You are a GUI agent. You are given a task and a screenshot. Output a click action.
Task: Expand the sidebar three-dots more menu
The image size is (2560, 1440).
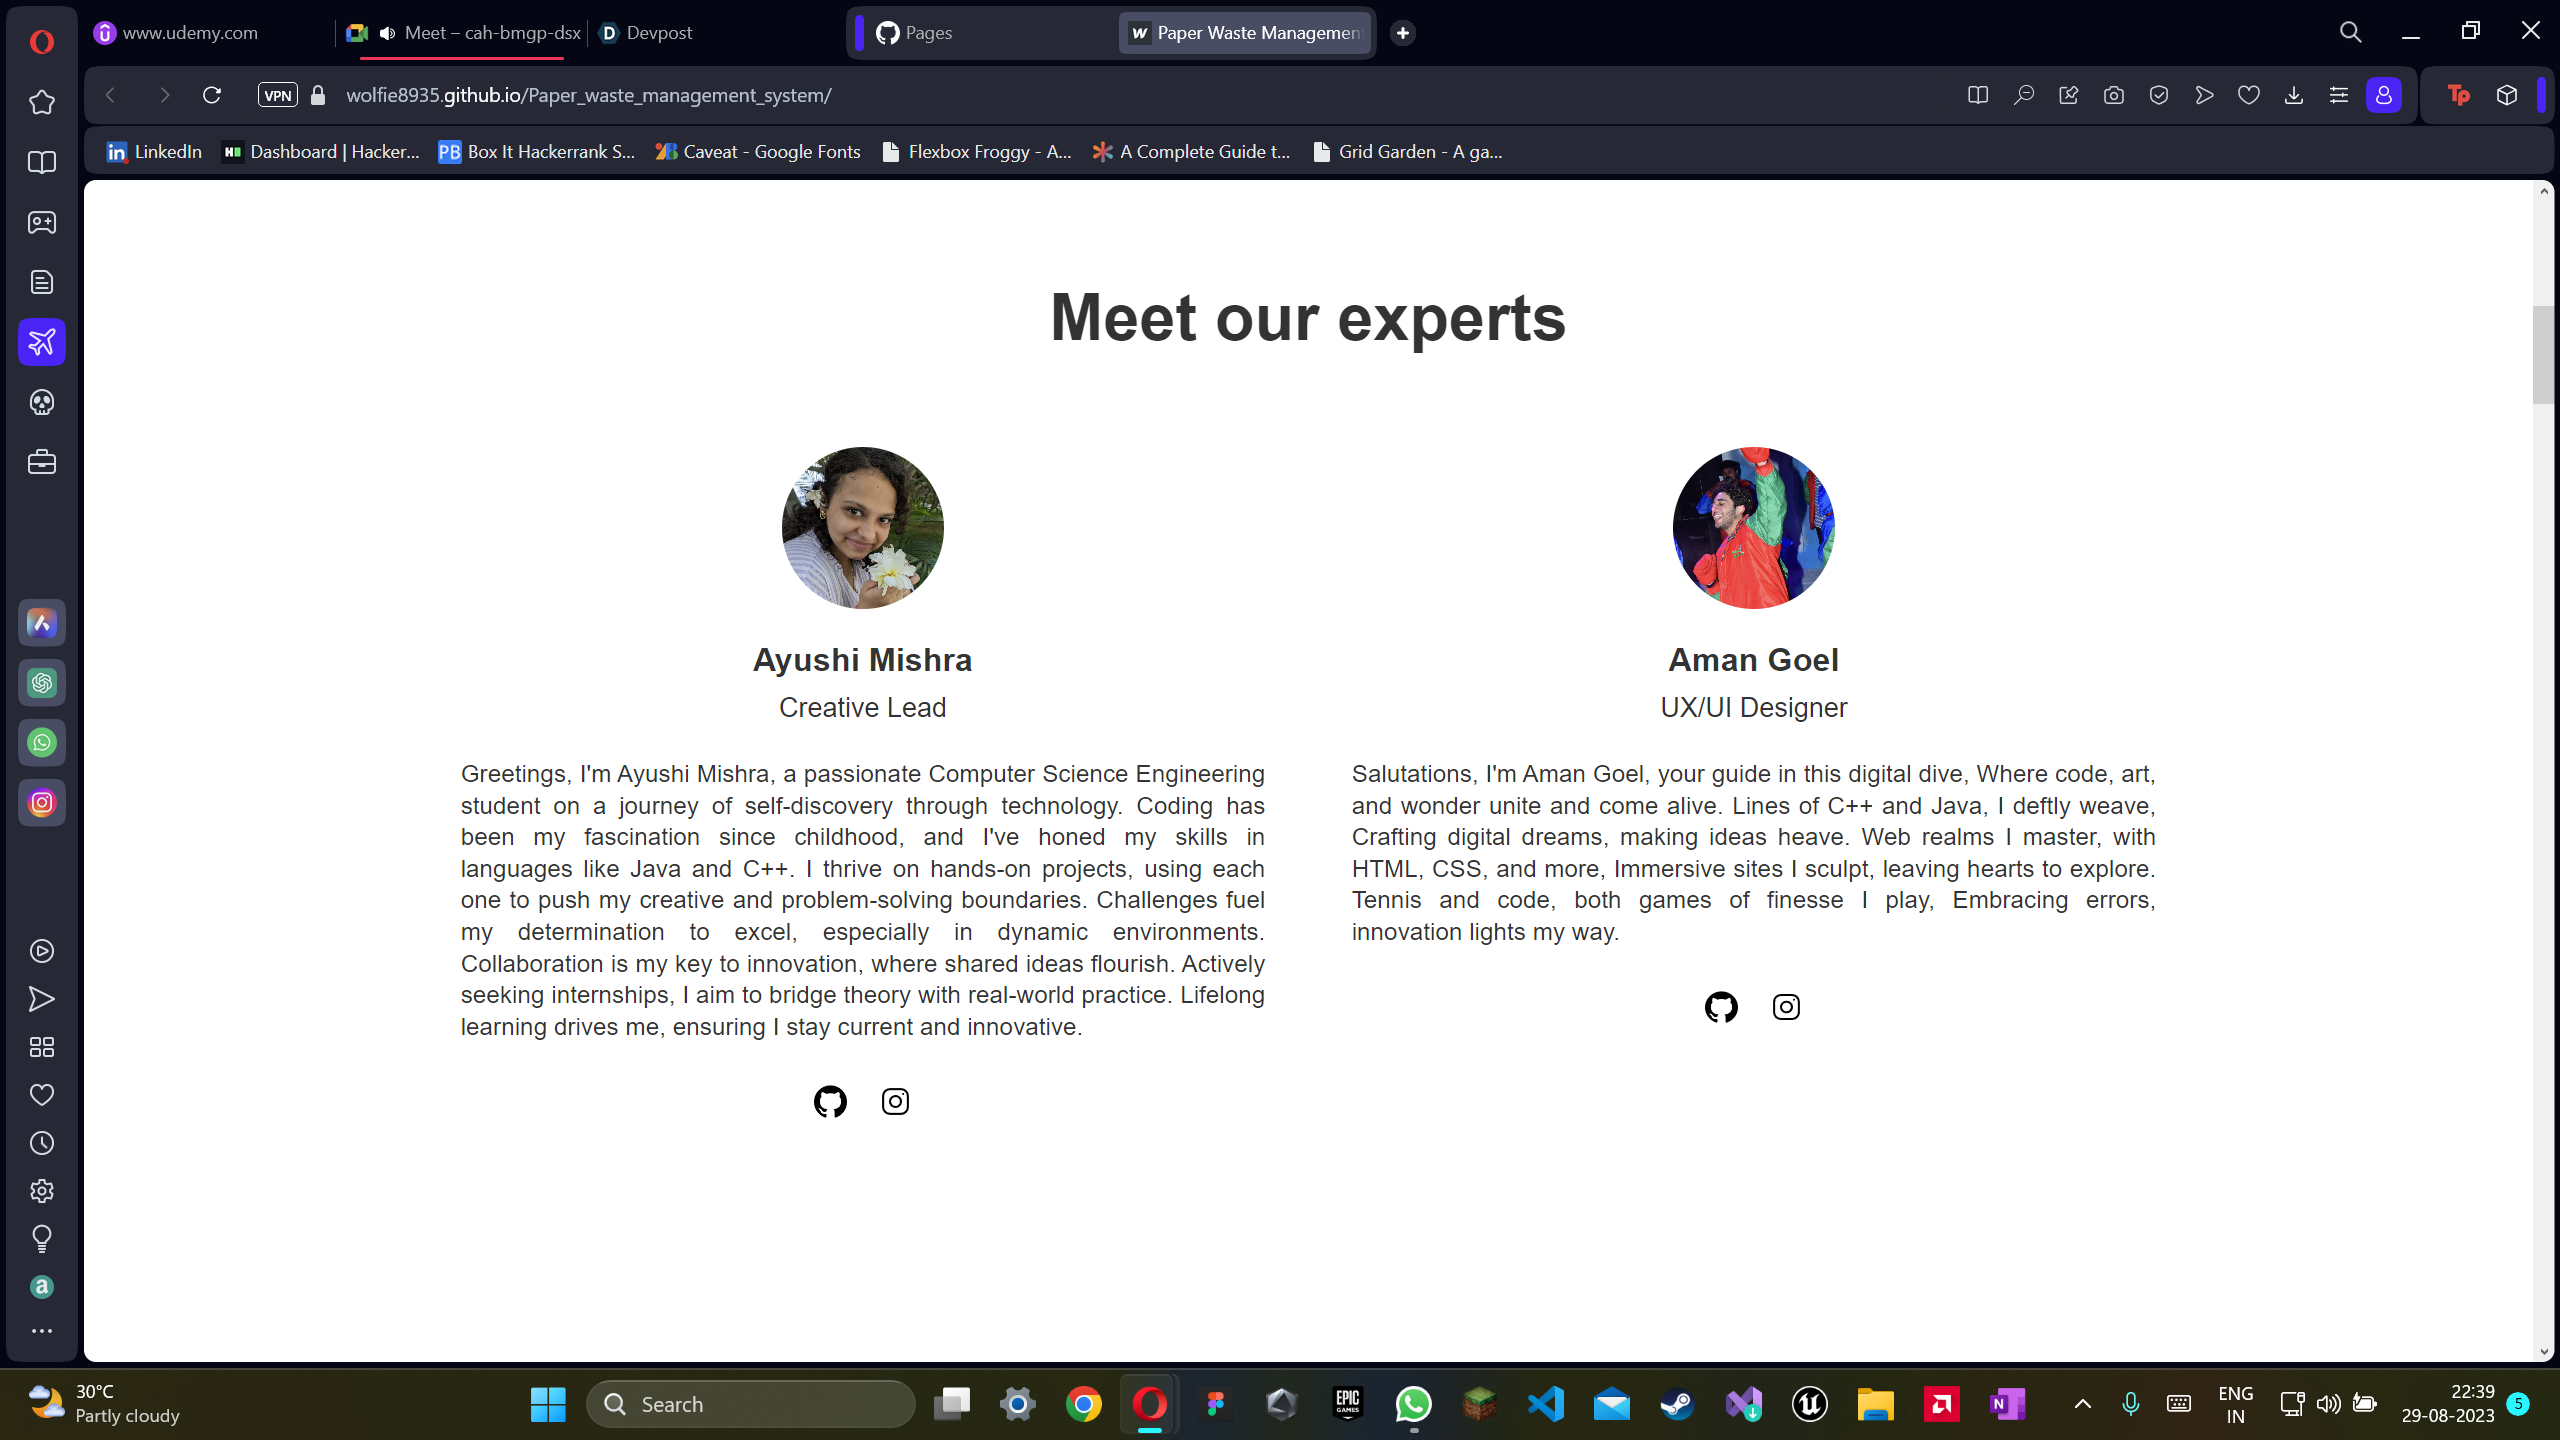point(41,1331)
